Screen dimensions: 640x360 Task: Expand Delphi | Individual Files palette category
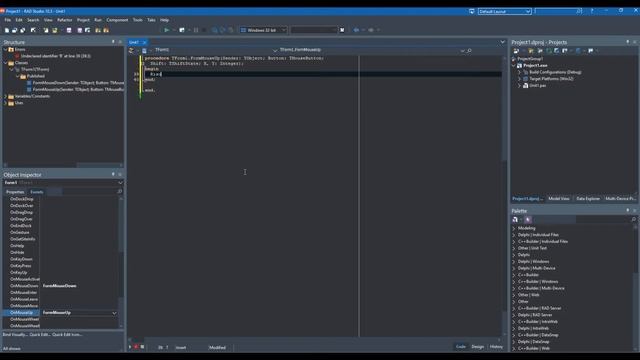tap(514, 235)
